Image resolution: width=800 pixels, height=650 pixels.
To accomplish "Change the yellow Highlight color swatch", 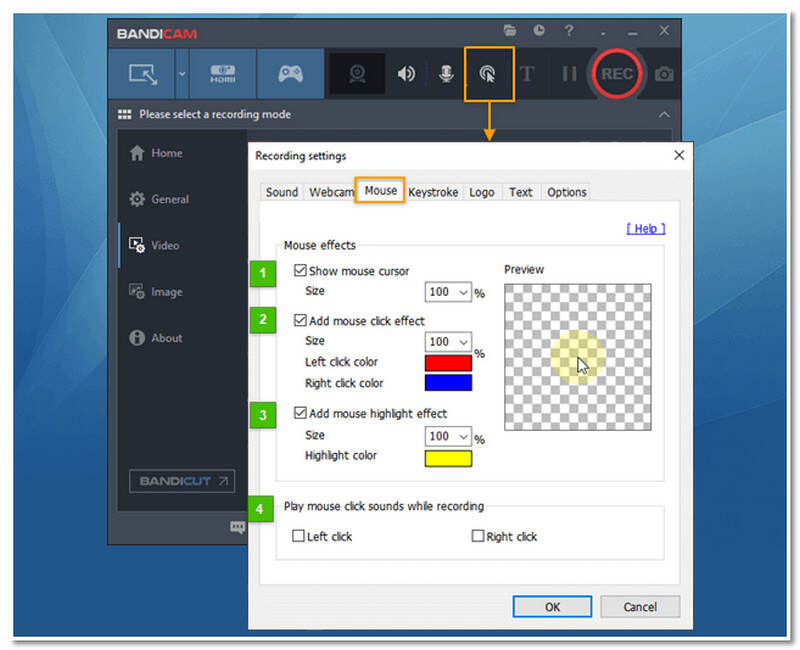I will click(448, 458).
